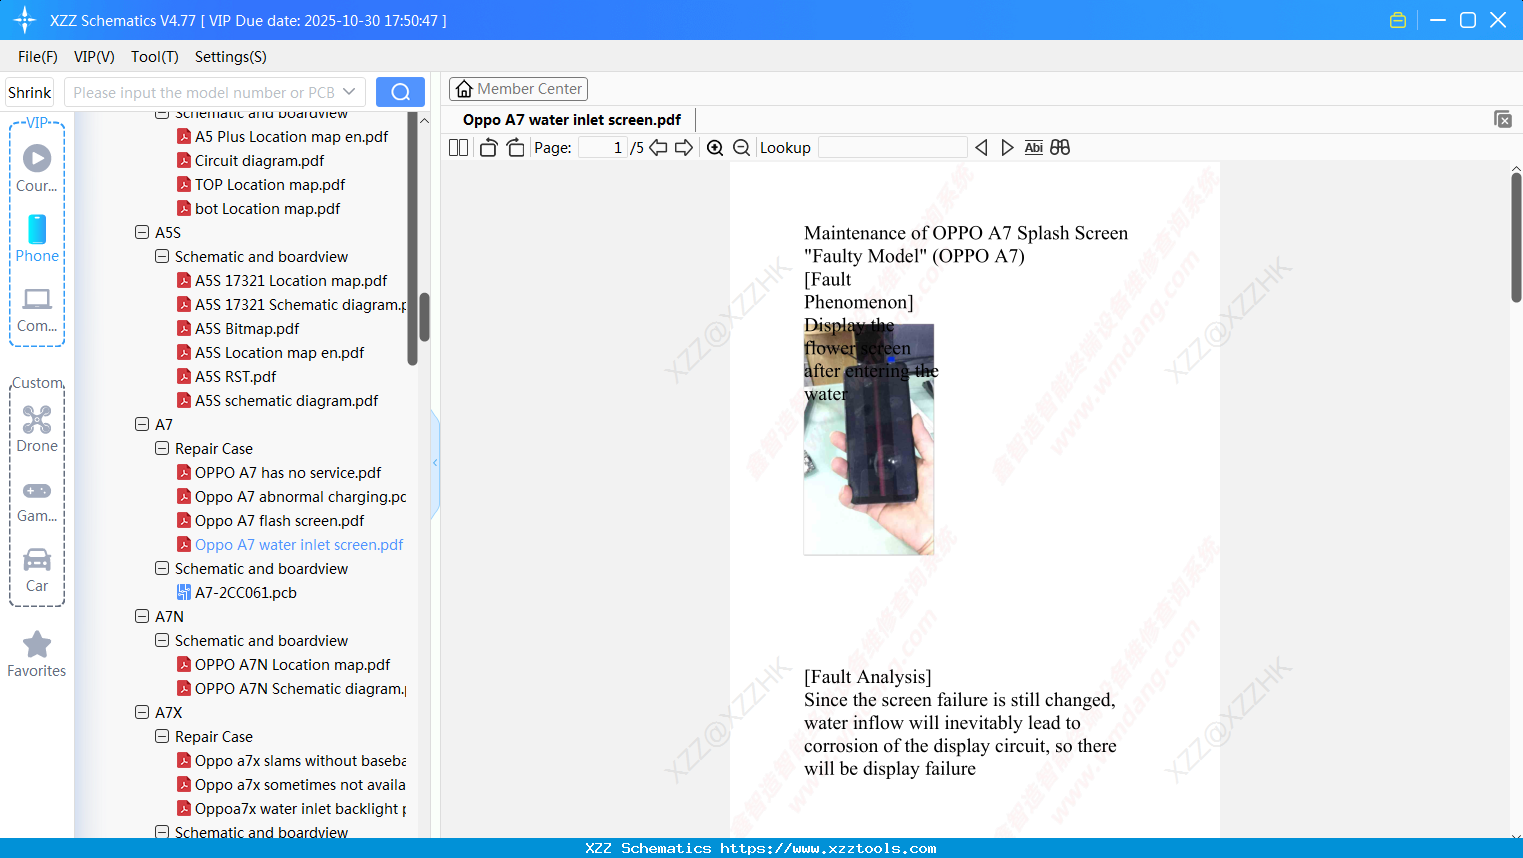Screen dimensions: 1523x858
Task: Open TOP Location map.pdf
Action: click(261, 185)
